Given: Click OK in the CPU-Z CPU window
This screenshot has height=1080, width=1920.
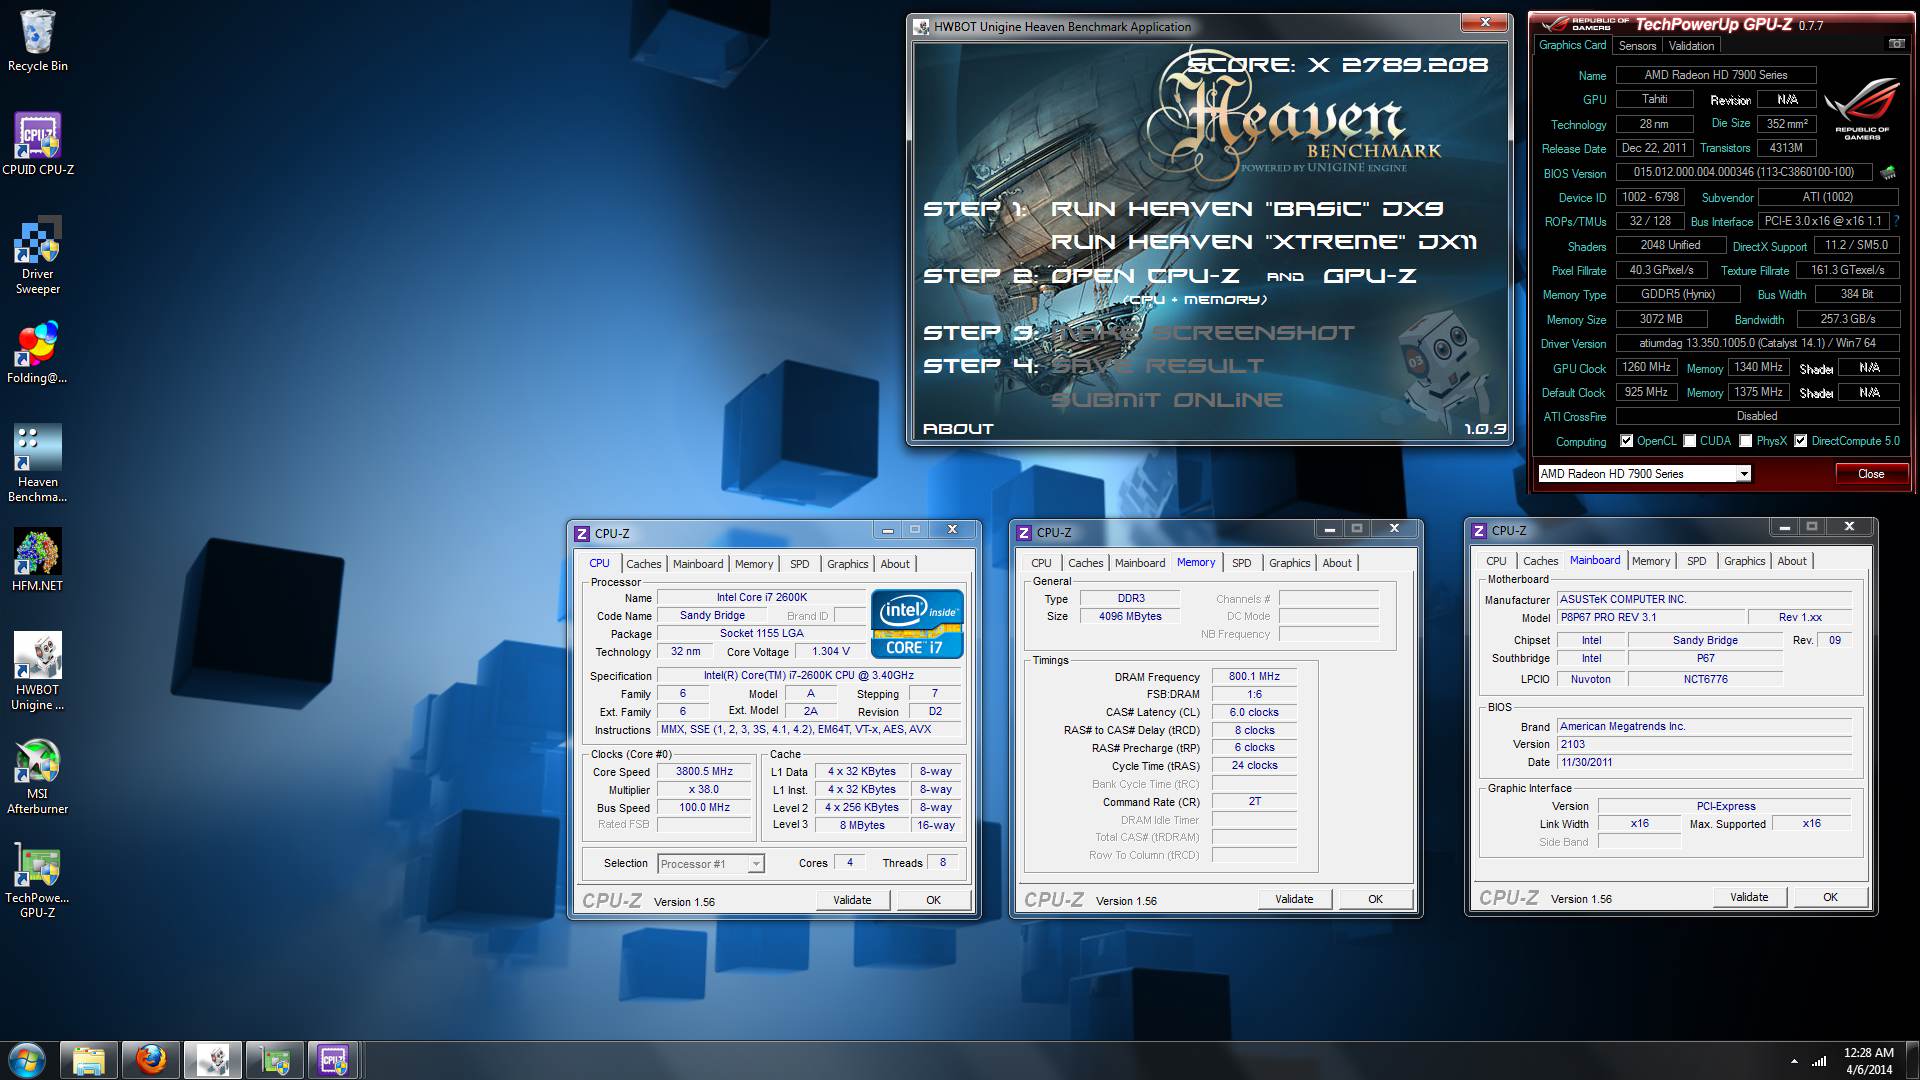Looking at the screenshot, I should [x=933, y=900].
